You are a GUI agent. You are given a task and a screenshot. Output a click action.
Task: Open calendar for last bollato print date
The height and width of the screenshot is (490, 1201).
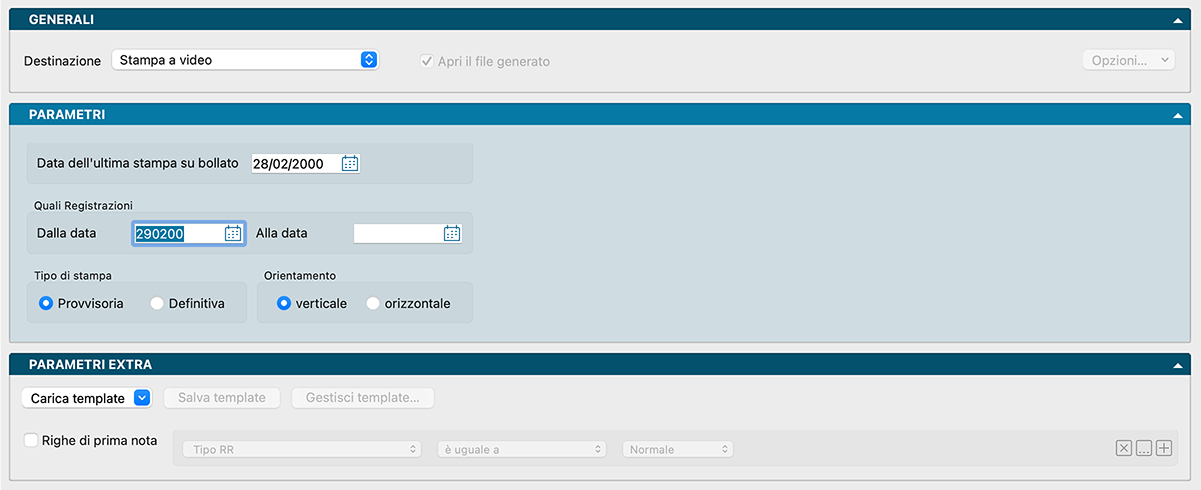click(x=349, y=164)
